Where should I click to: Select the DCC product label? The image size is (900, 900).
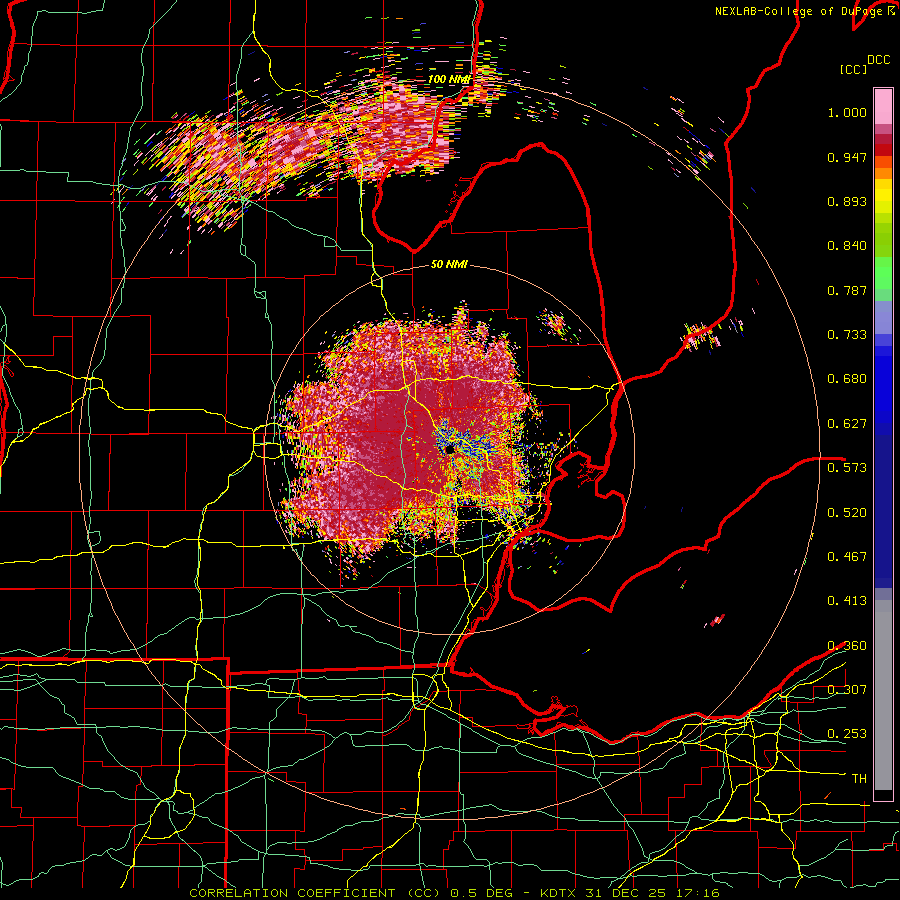[878, 60]
